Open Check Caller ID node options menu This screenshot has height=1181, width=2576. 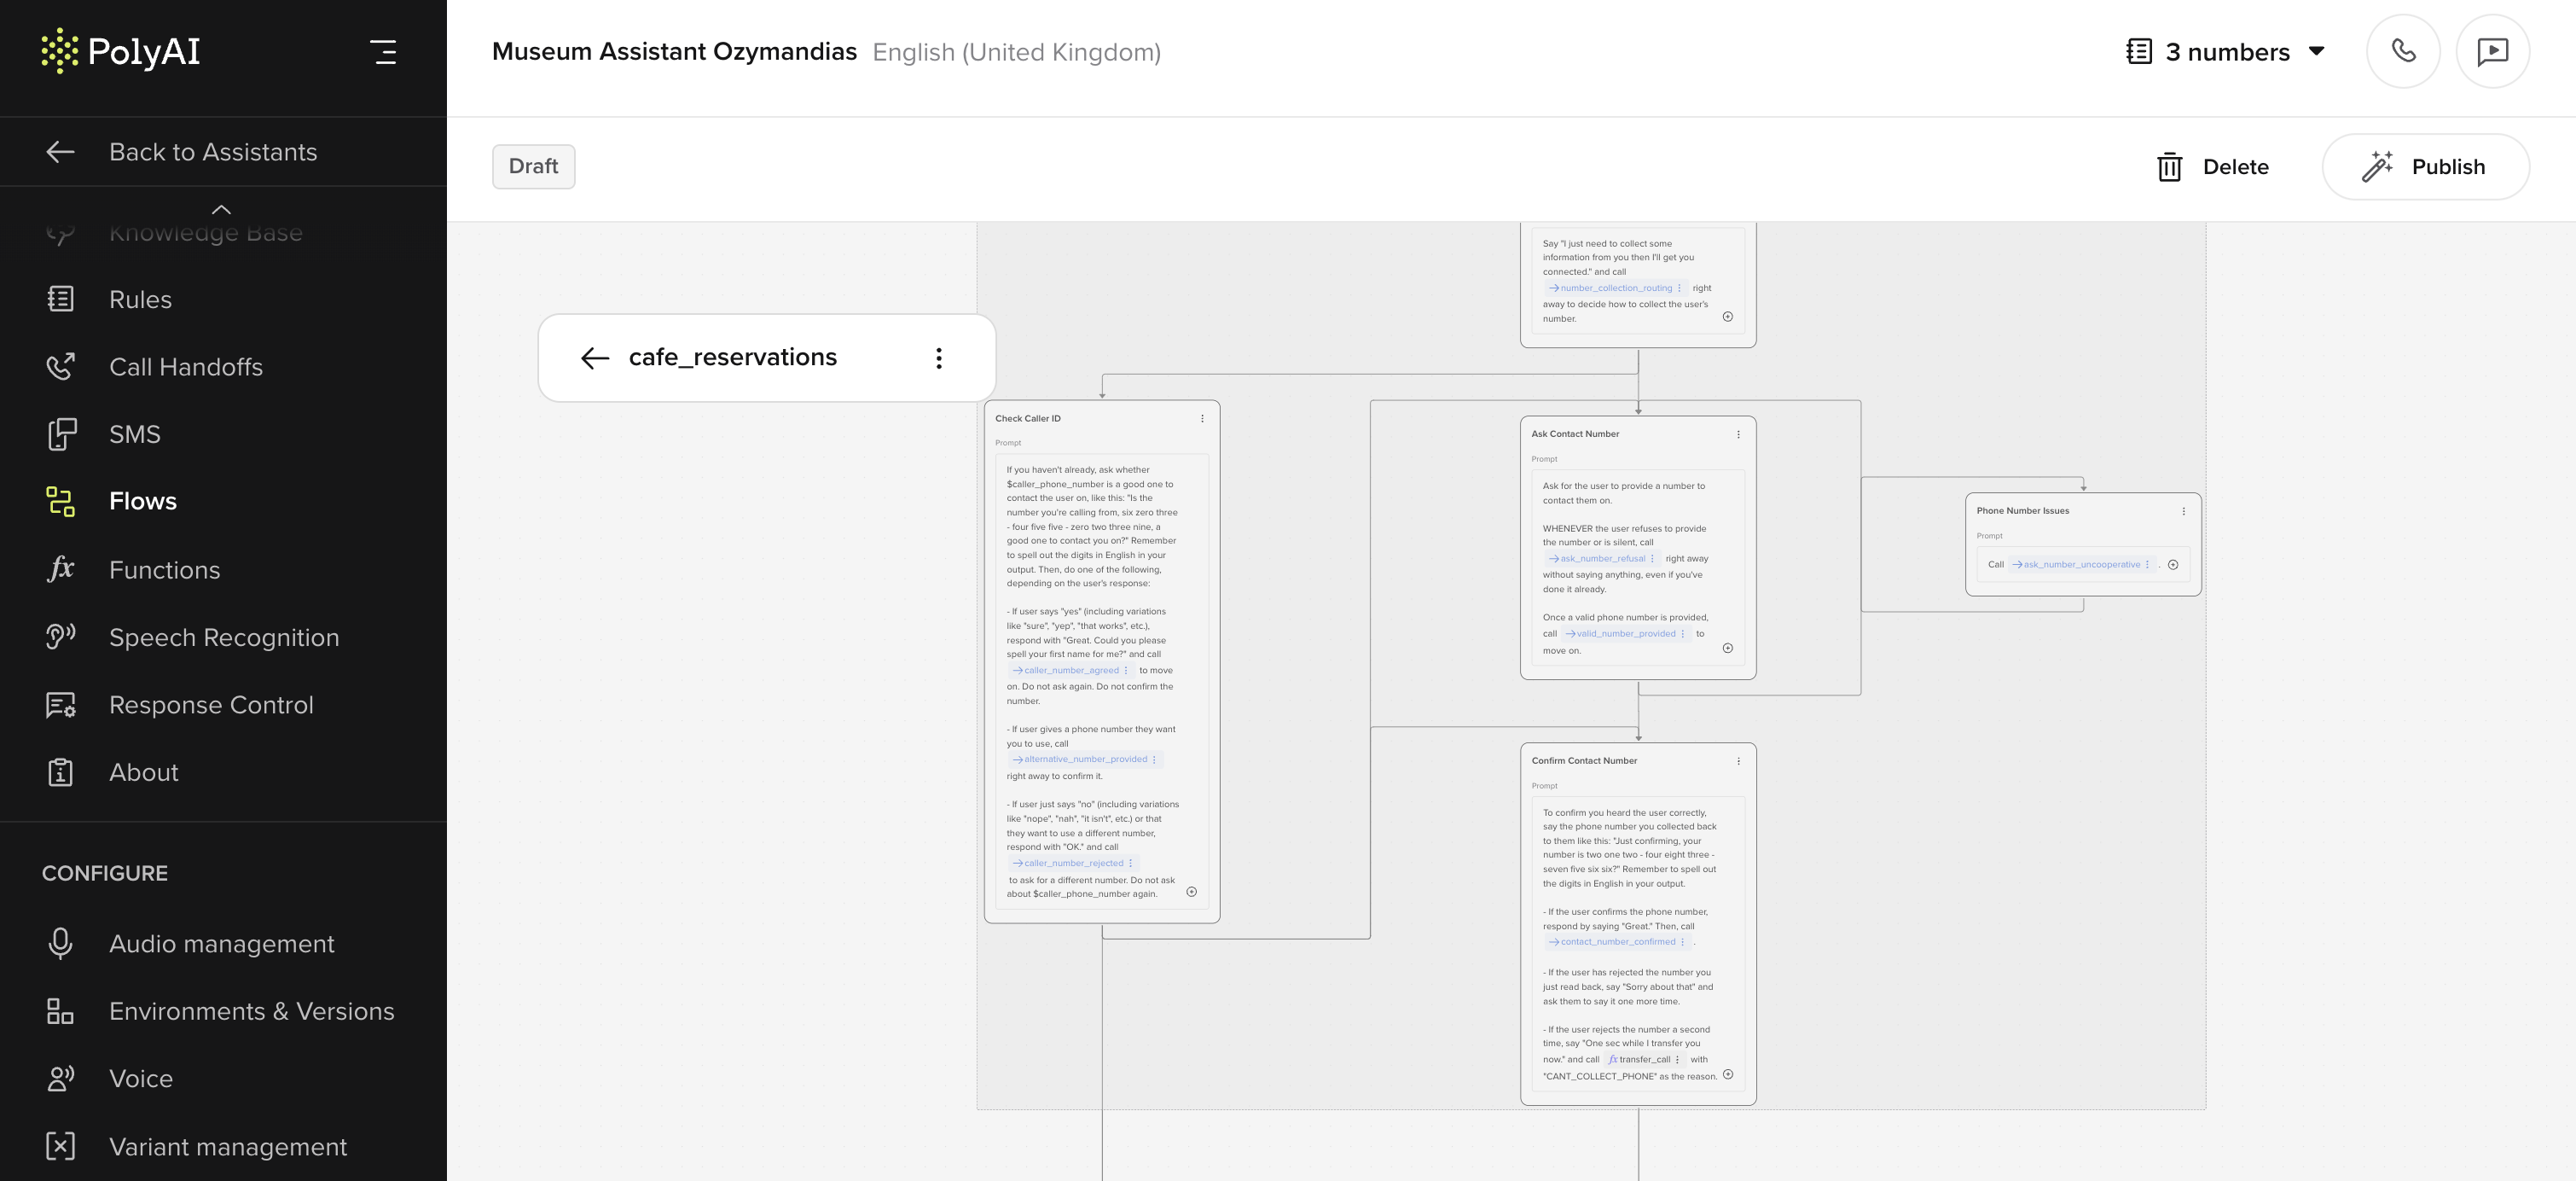click(1202, 419)
